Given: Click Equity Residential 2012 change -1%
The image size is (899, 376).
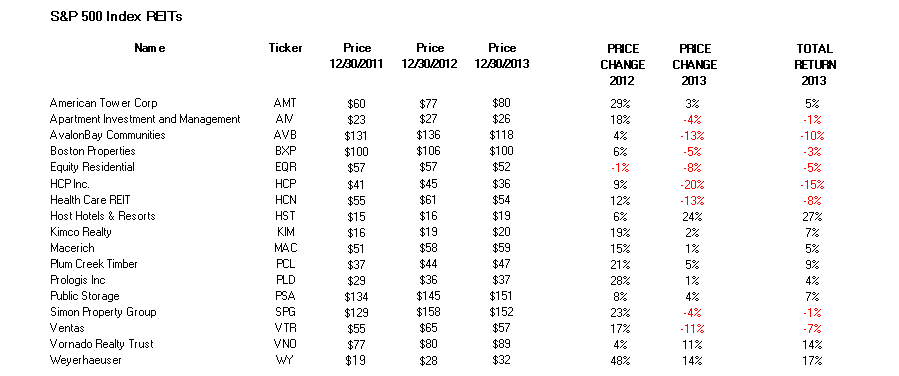Looking at the screenshot, I should tap(622, 168).
